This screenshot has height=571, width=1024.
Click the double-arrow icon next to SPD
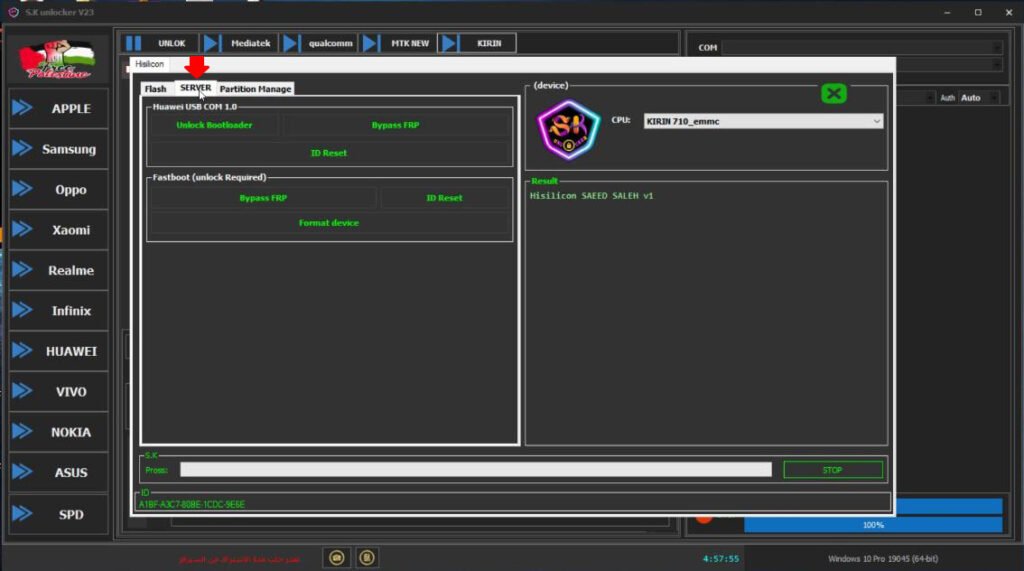tap(22, 514)
